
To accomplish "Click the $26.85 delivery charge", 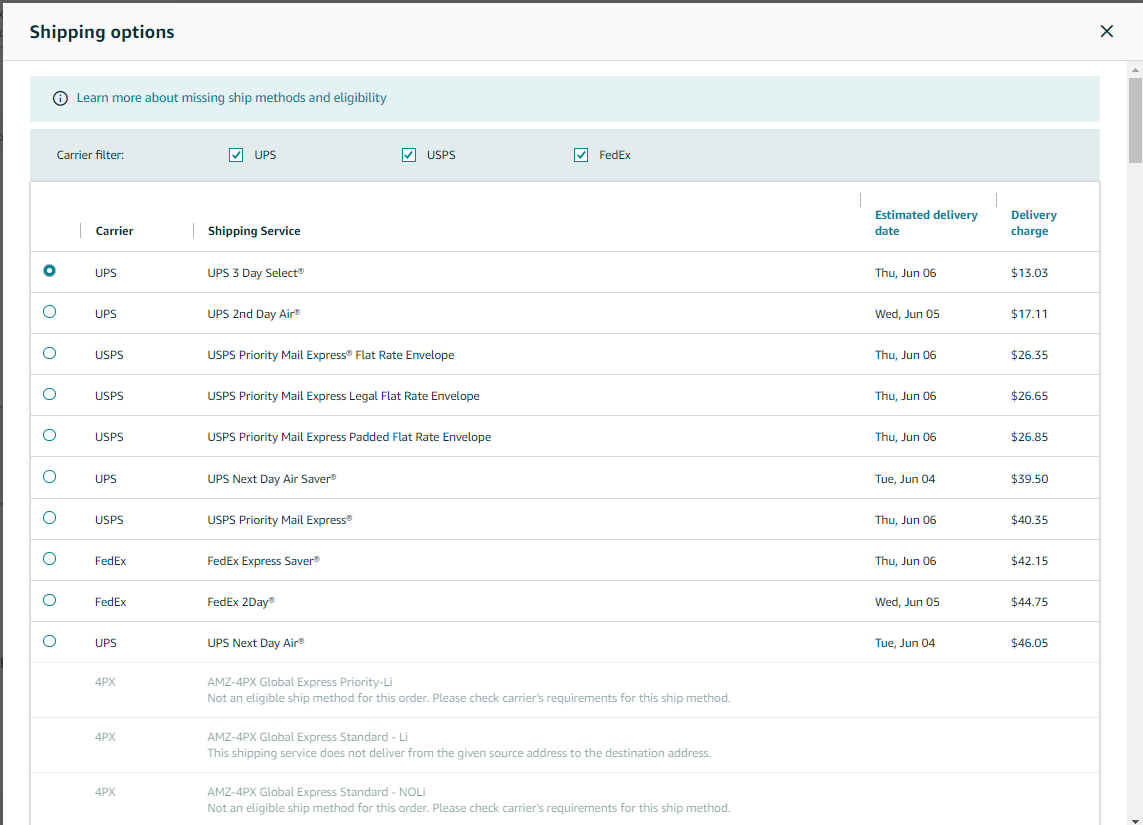I will pyautogui.click(x=1029, y=437).
